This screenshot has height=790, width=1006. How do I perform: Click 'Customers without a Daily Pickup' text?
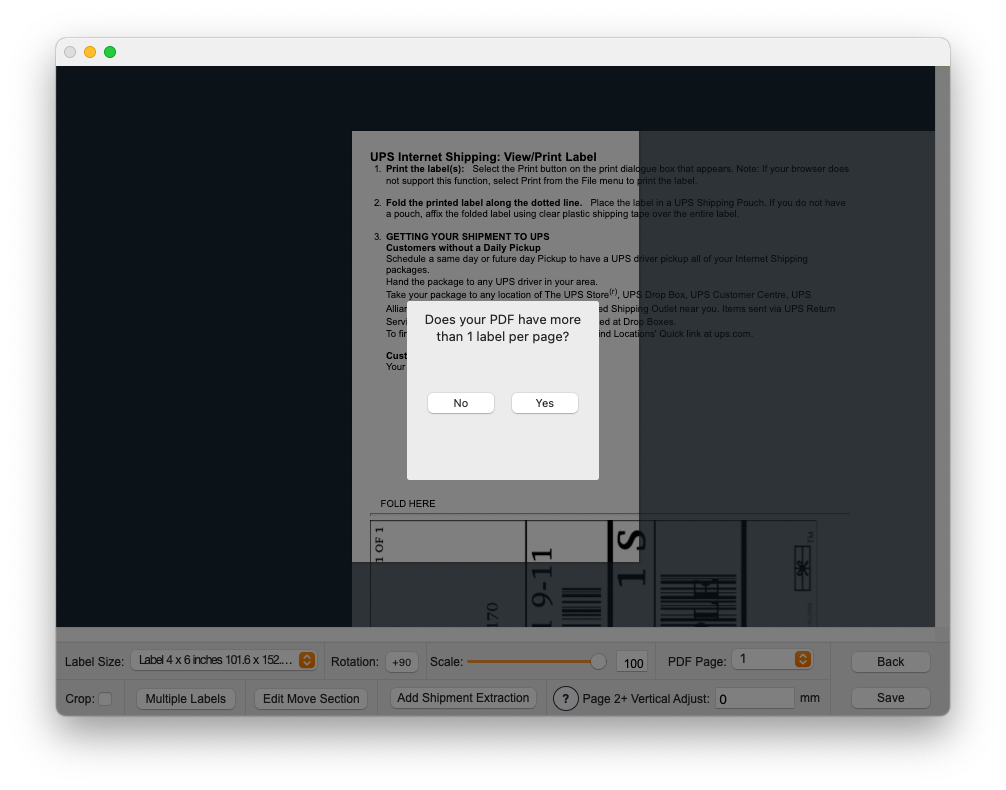point(463,248)
